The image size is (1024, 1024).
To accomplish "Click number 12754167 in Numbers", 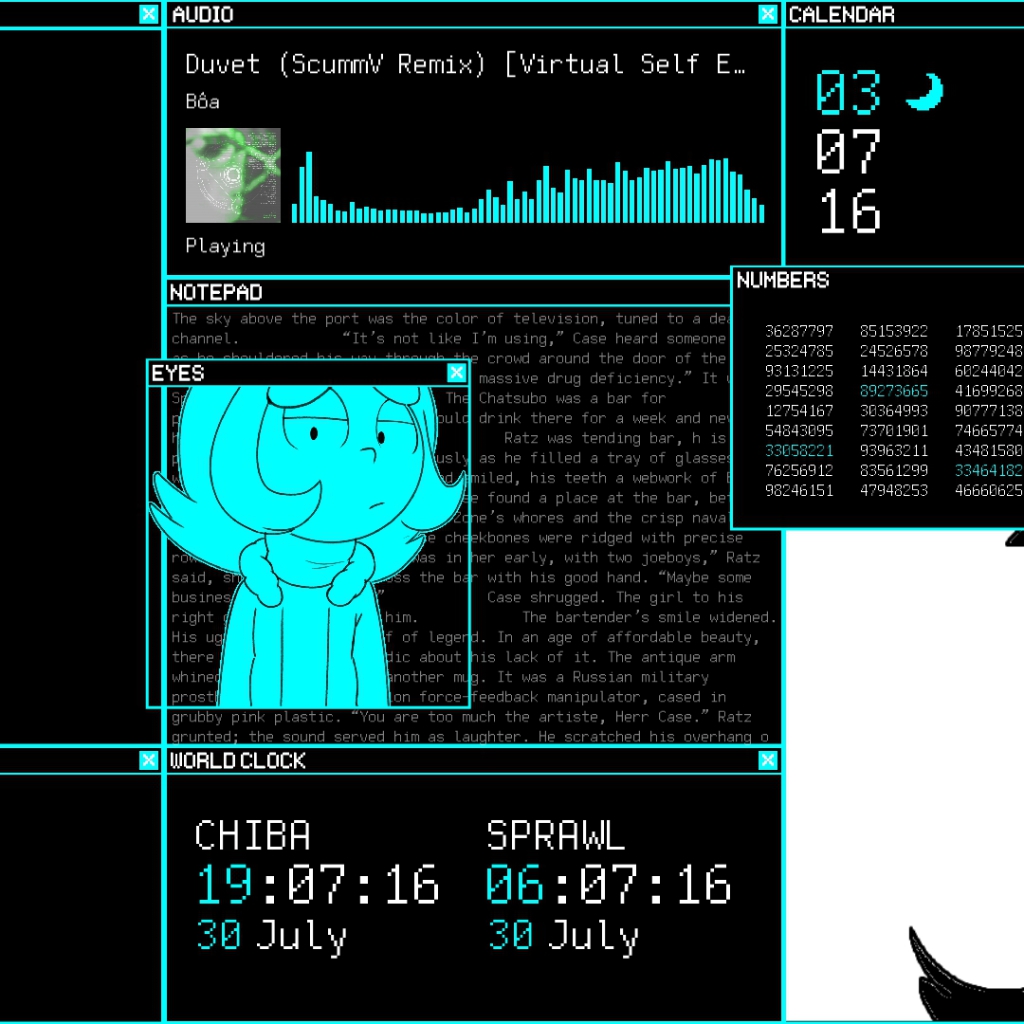I will coord(799,411).
